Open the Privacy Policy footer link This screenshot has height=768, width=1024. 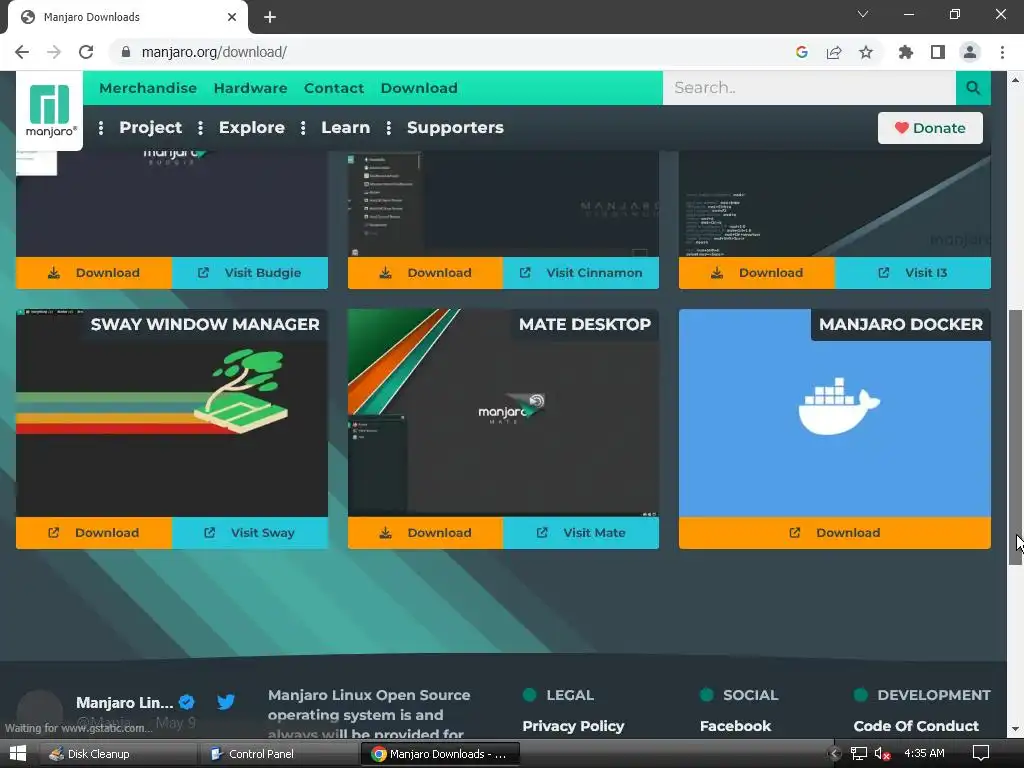coord(573,726)
